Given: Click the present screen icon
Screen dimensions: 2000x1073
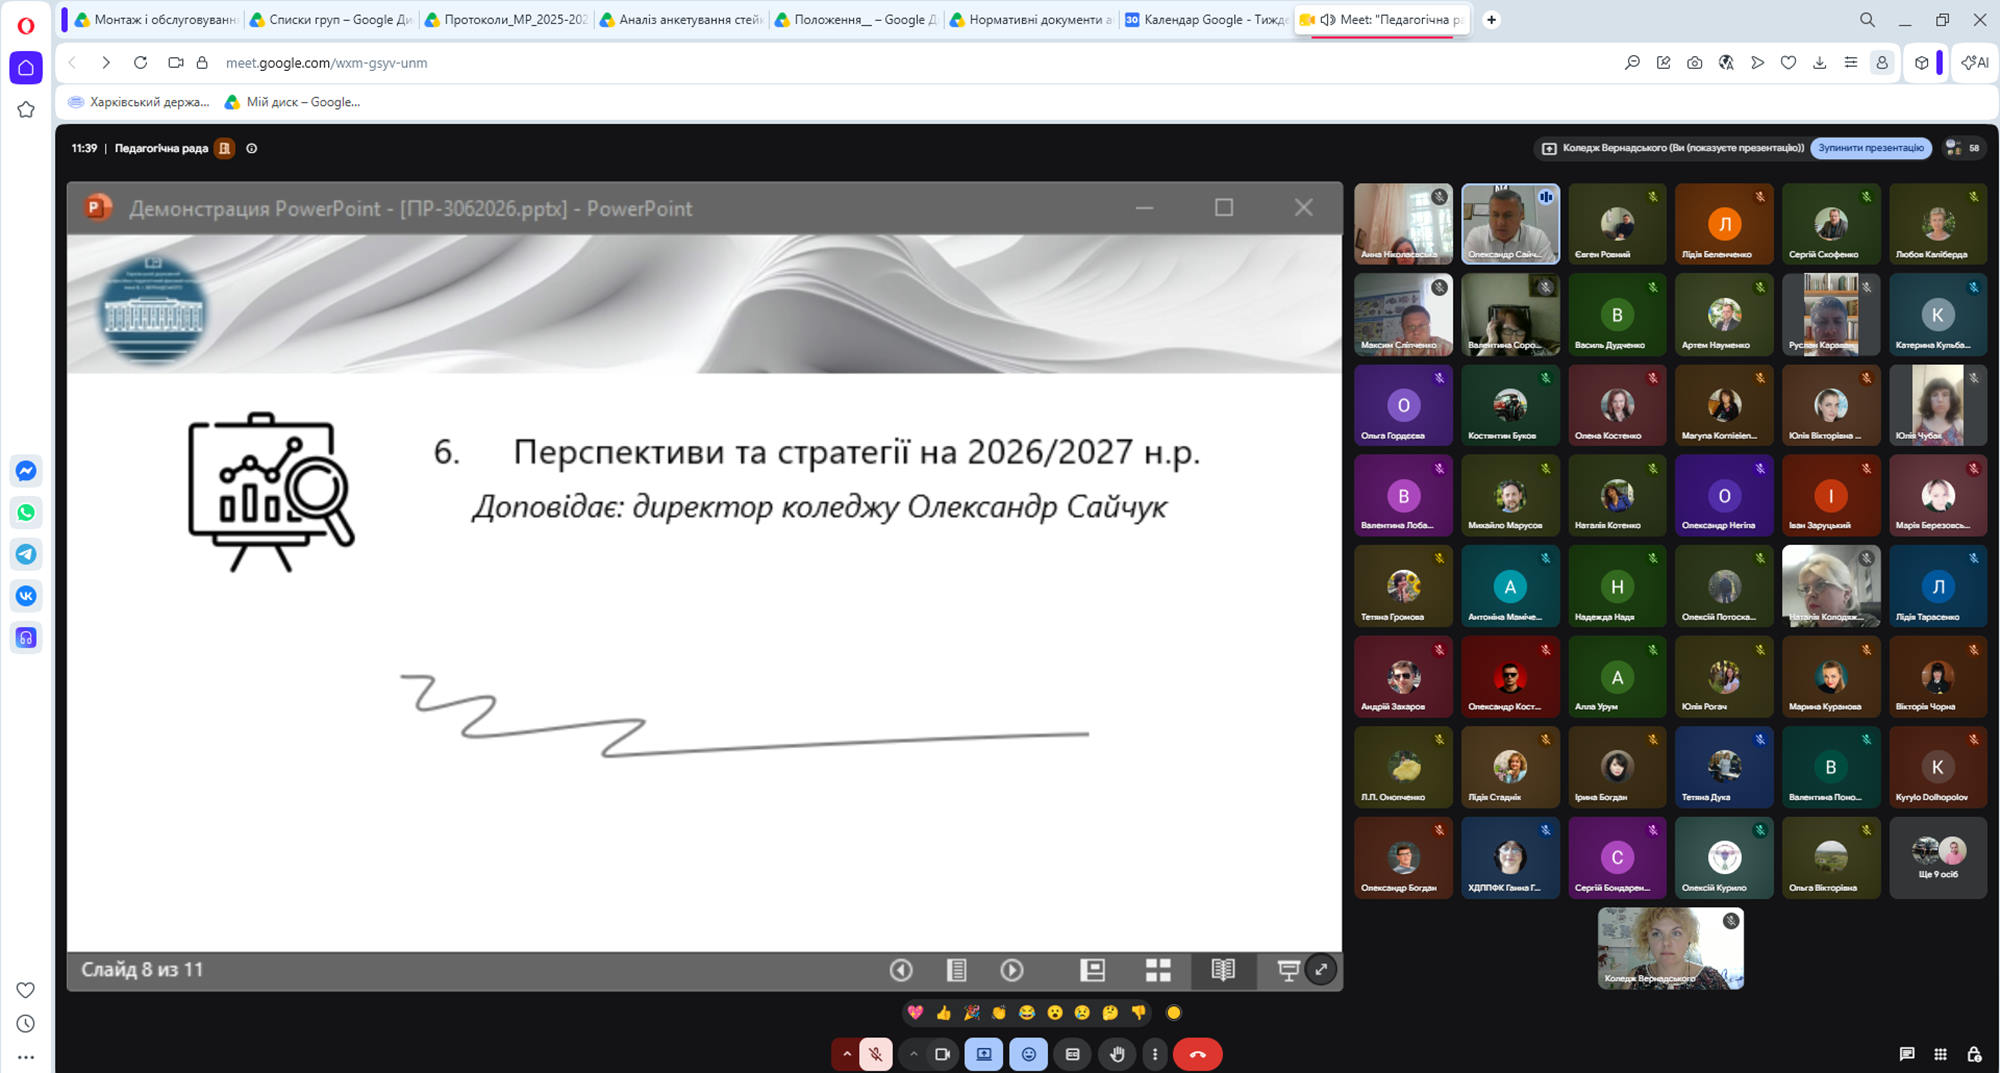Looking at the screenshot, I should pyautogui.click(x=984, y=1054).
